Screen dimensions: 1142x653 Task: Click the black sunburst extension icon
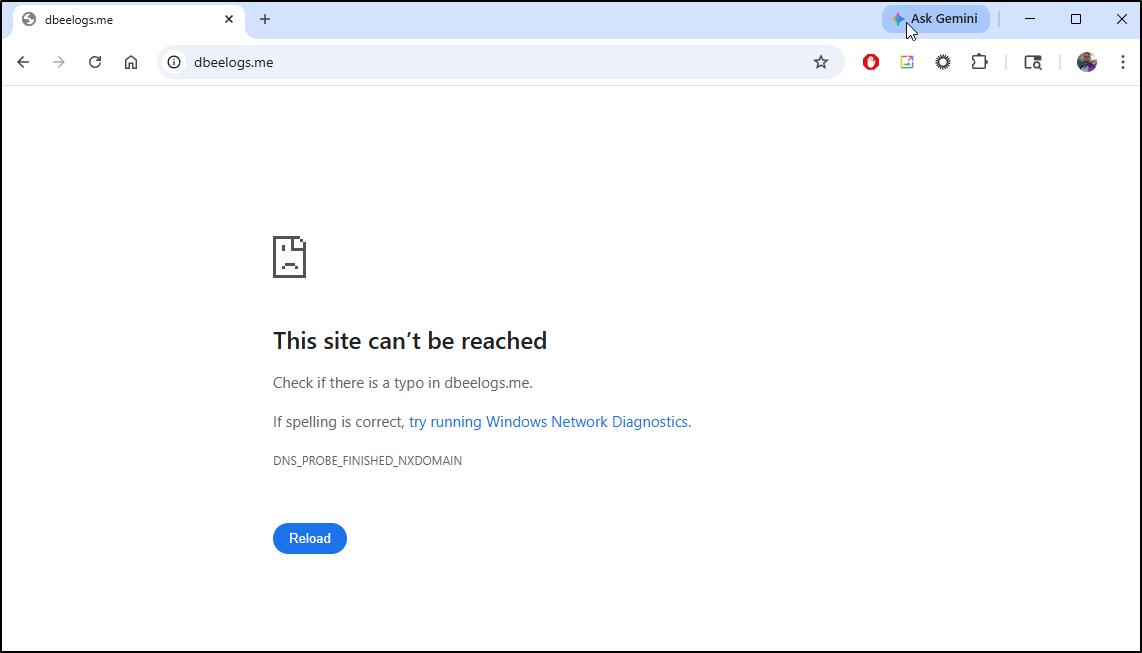point(943,62)
